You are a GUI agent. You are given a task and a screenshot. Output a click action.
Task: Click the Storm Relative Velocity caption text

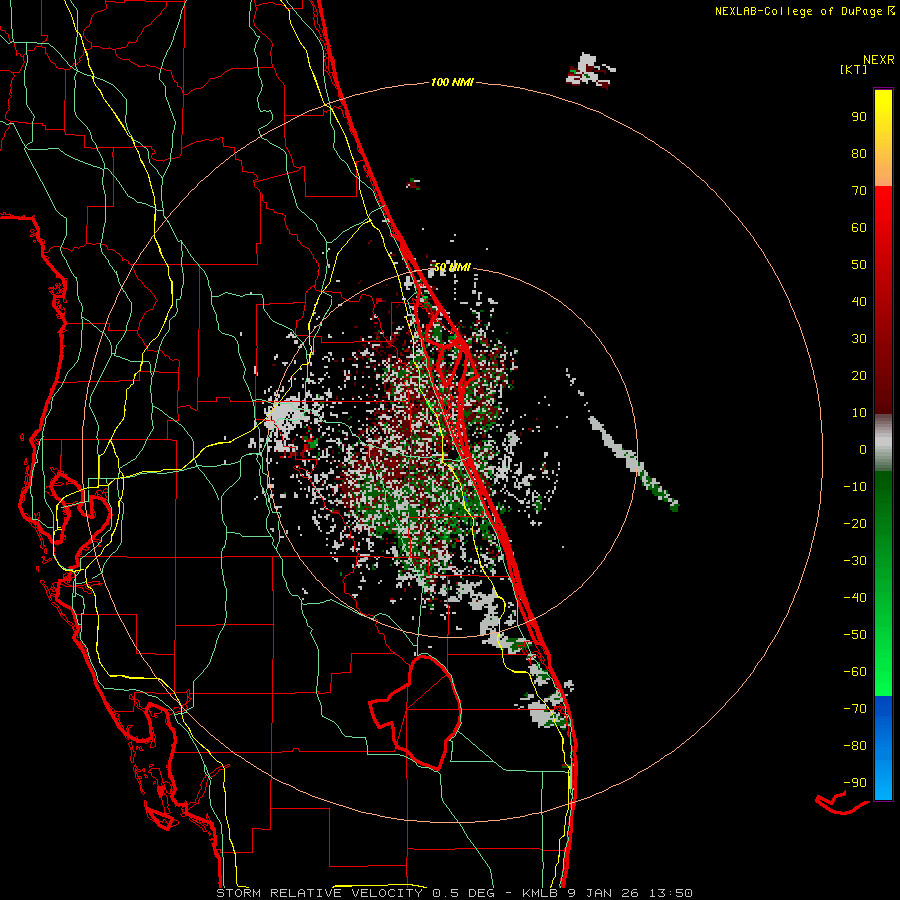pos(454,893)
